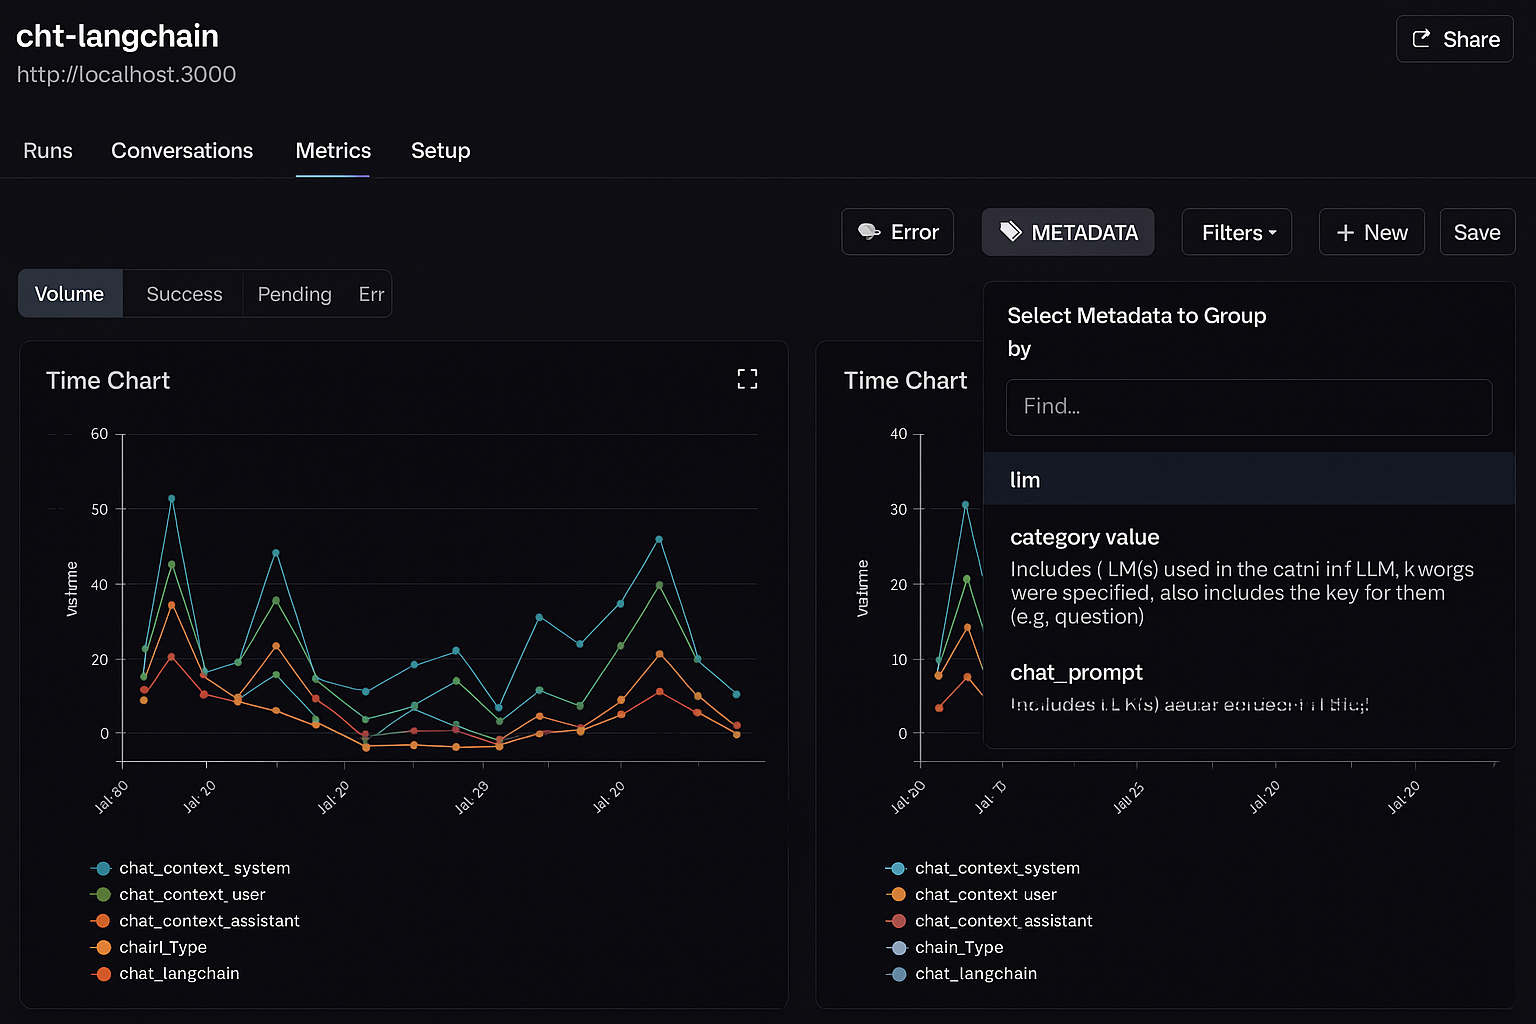
Task: Toggle chat_langchain series in right legend
Action: click(975, 973)
